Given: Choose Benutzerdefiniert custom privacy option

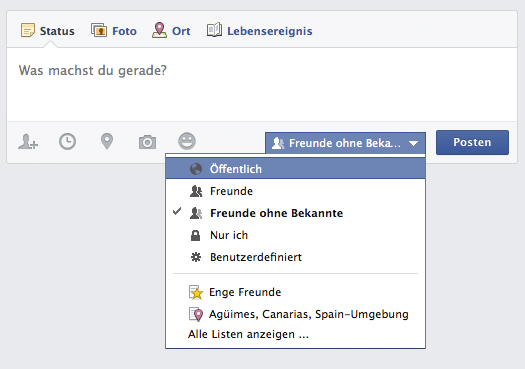Looking at the screenshot, I should [295, 257].
